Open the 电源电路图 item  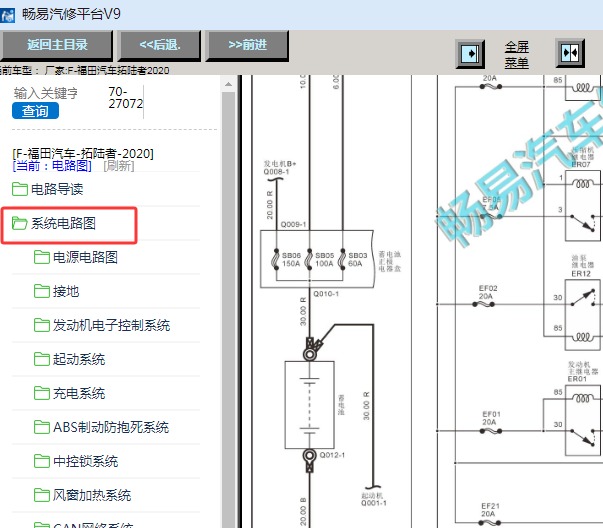(x=85, y=257)
